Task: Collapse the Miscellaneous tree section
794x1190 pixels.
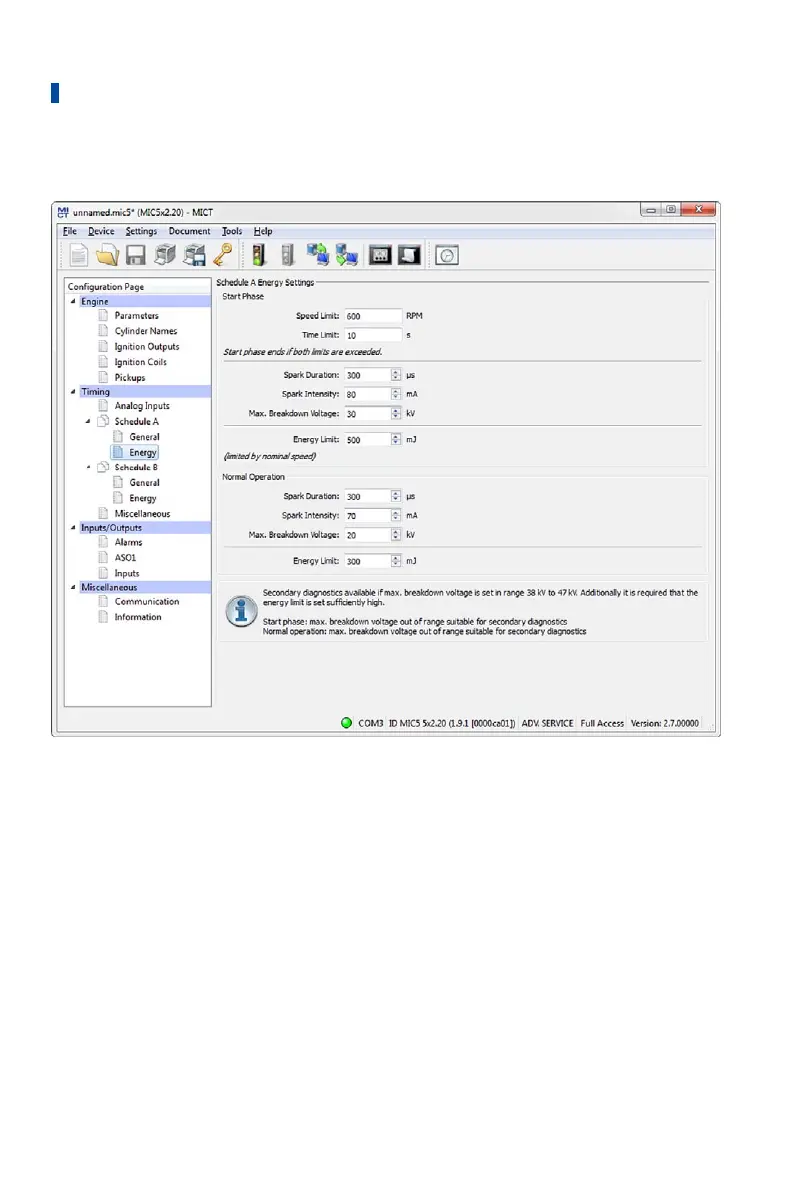Action: (x=74, y=587)
